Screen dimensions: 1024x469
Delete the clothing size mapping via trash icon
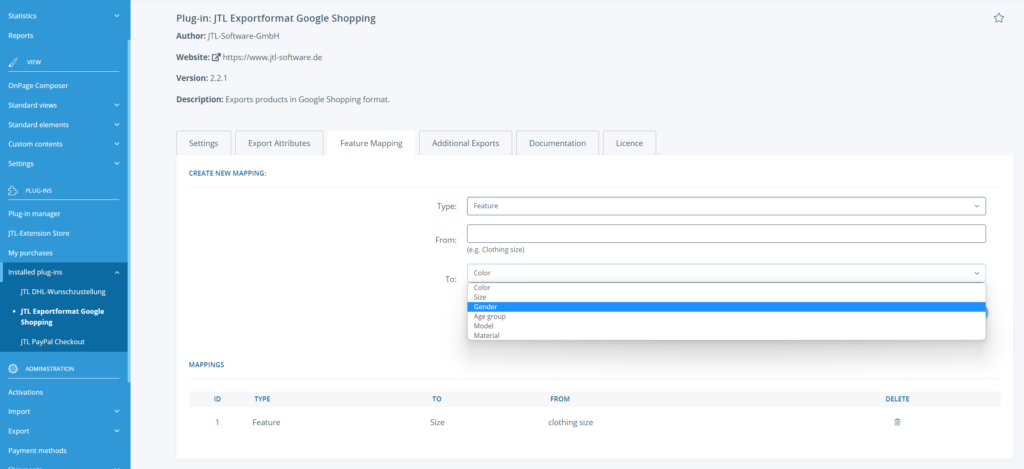pos(897,422)
